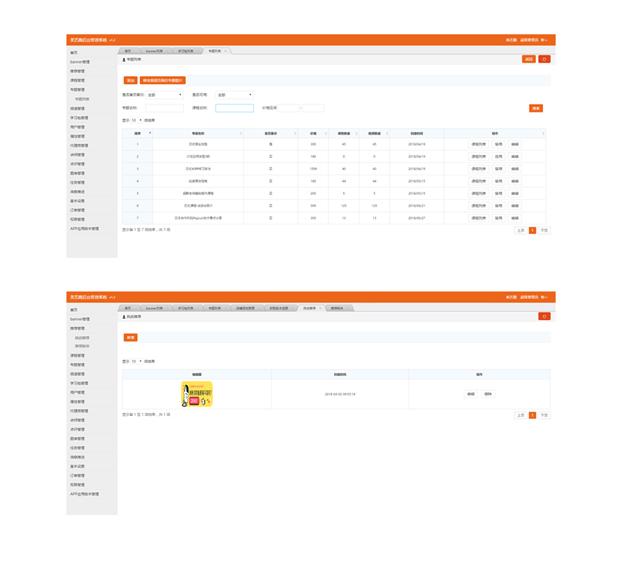Screen dimensions: 620x564
Task: Click page '1' in the lower pagination
Action: click(532, 415)
